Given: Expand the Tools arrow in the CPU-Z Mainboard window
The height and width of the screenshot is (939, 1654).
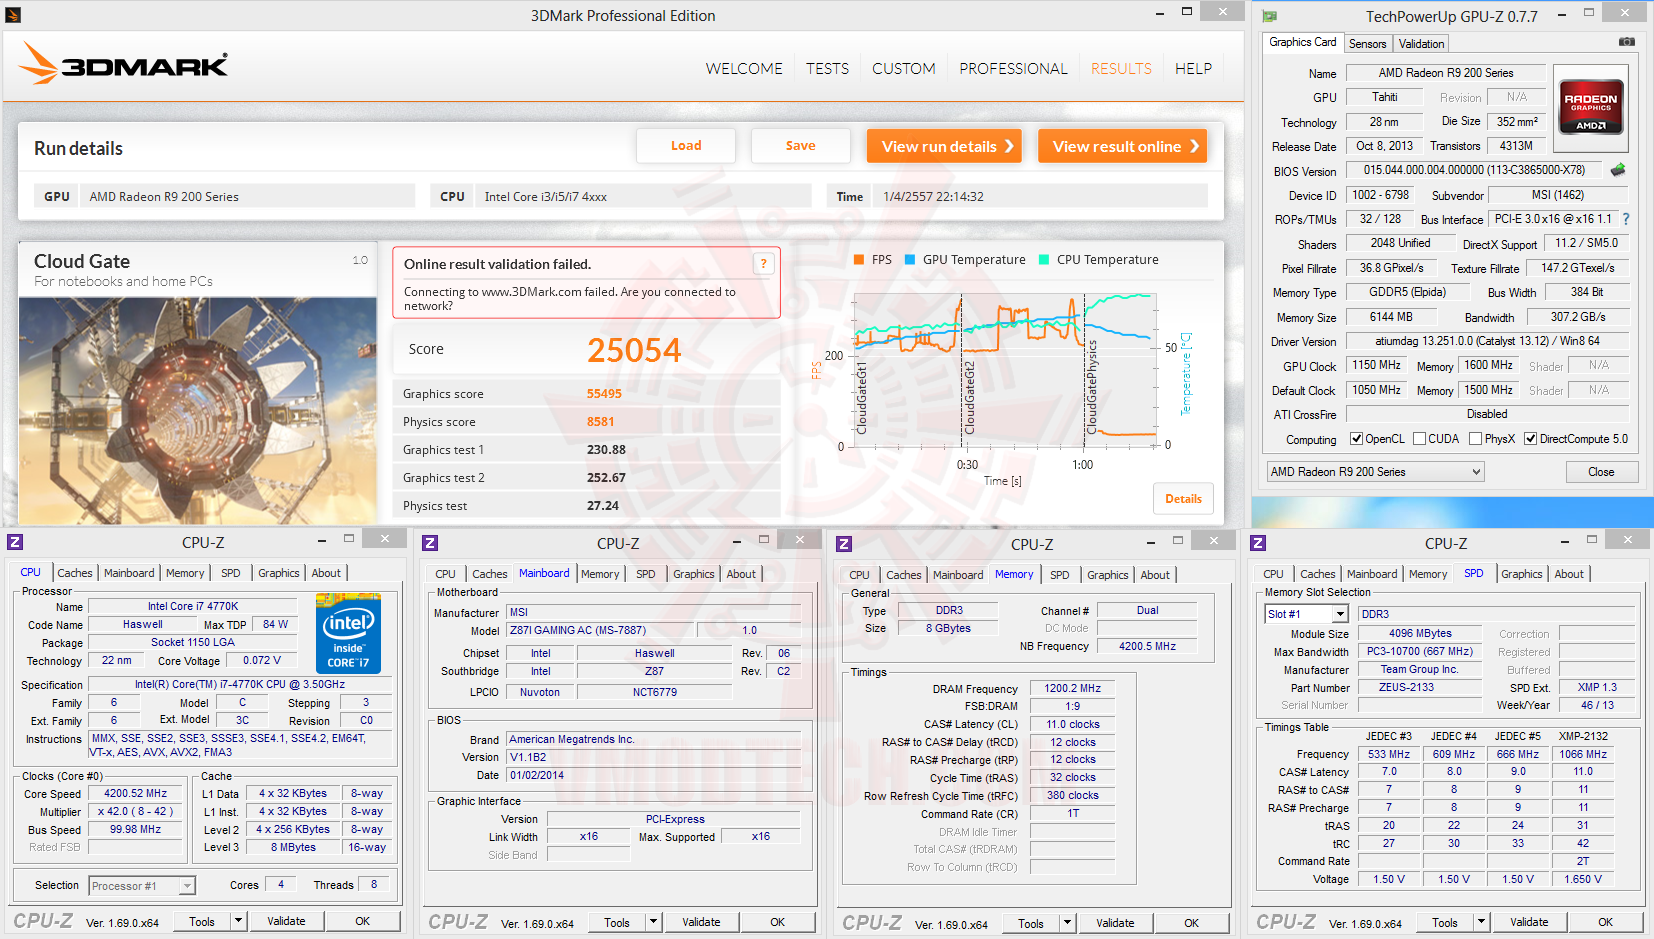Looking at the screenshot, I should [653, 922].
